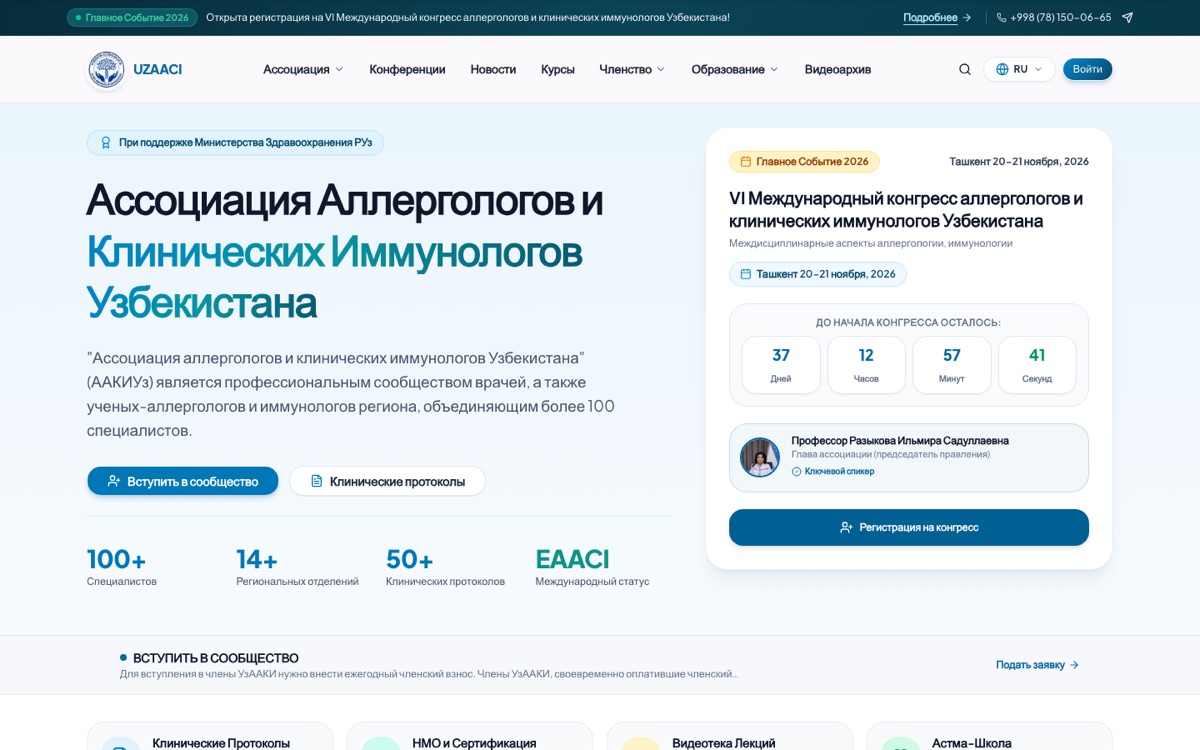Image resolution: width=1200 pixels, height=750 pixels.
Task: Open Telegram via the paper-plane icon
Action: point(1127,18)
